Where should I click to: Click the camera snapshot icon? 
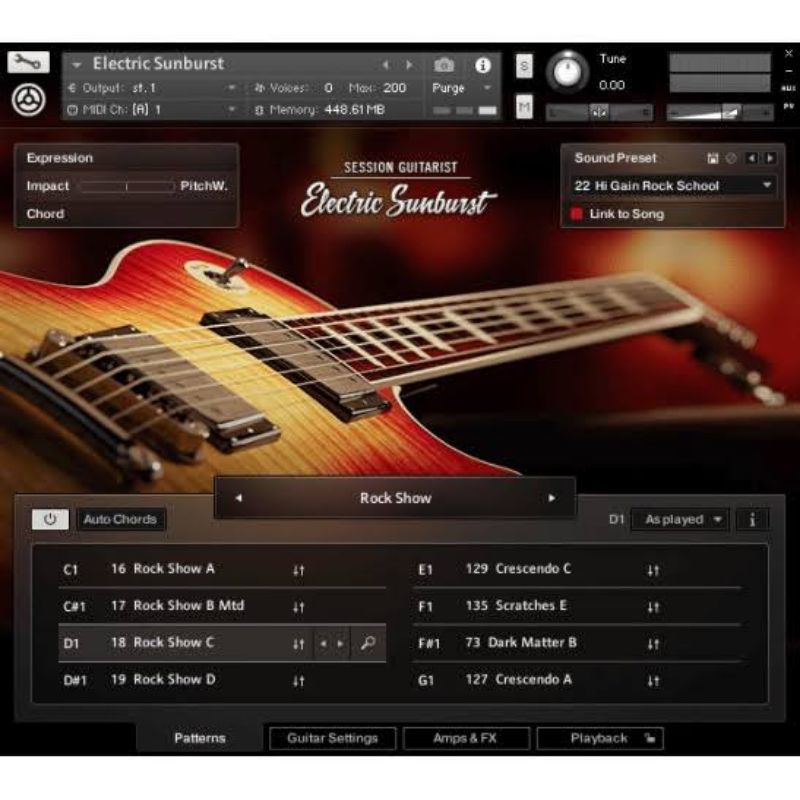click(x=444, y=65)
